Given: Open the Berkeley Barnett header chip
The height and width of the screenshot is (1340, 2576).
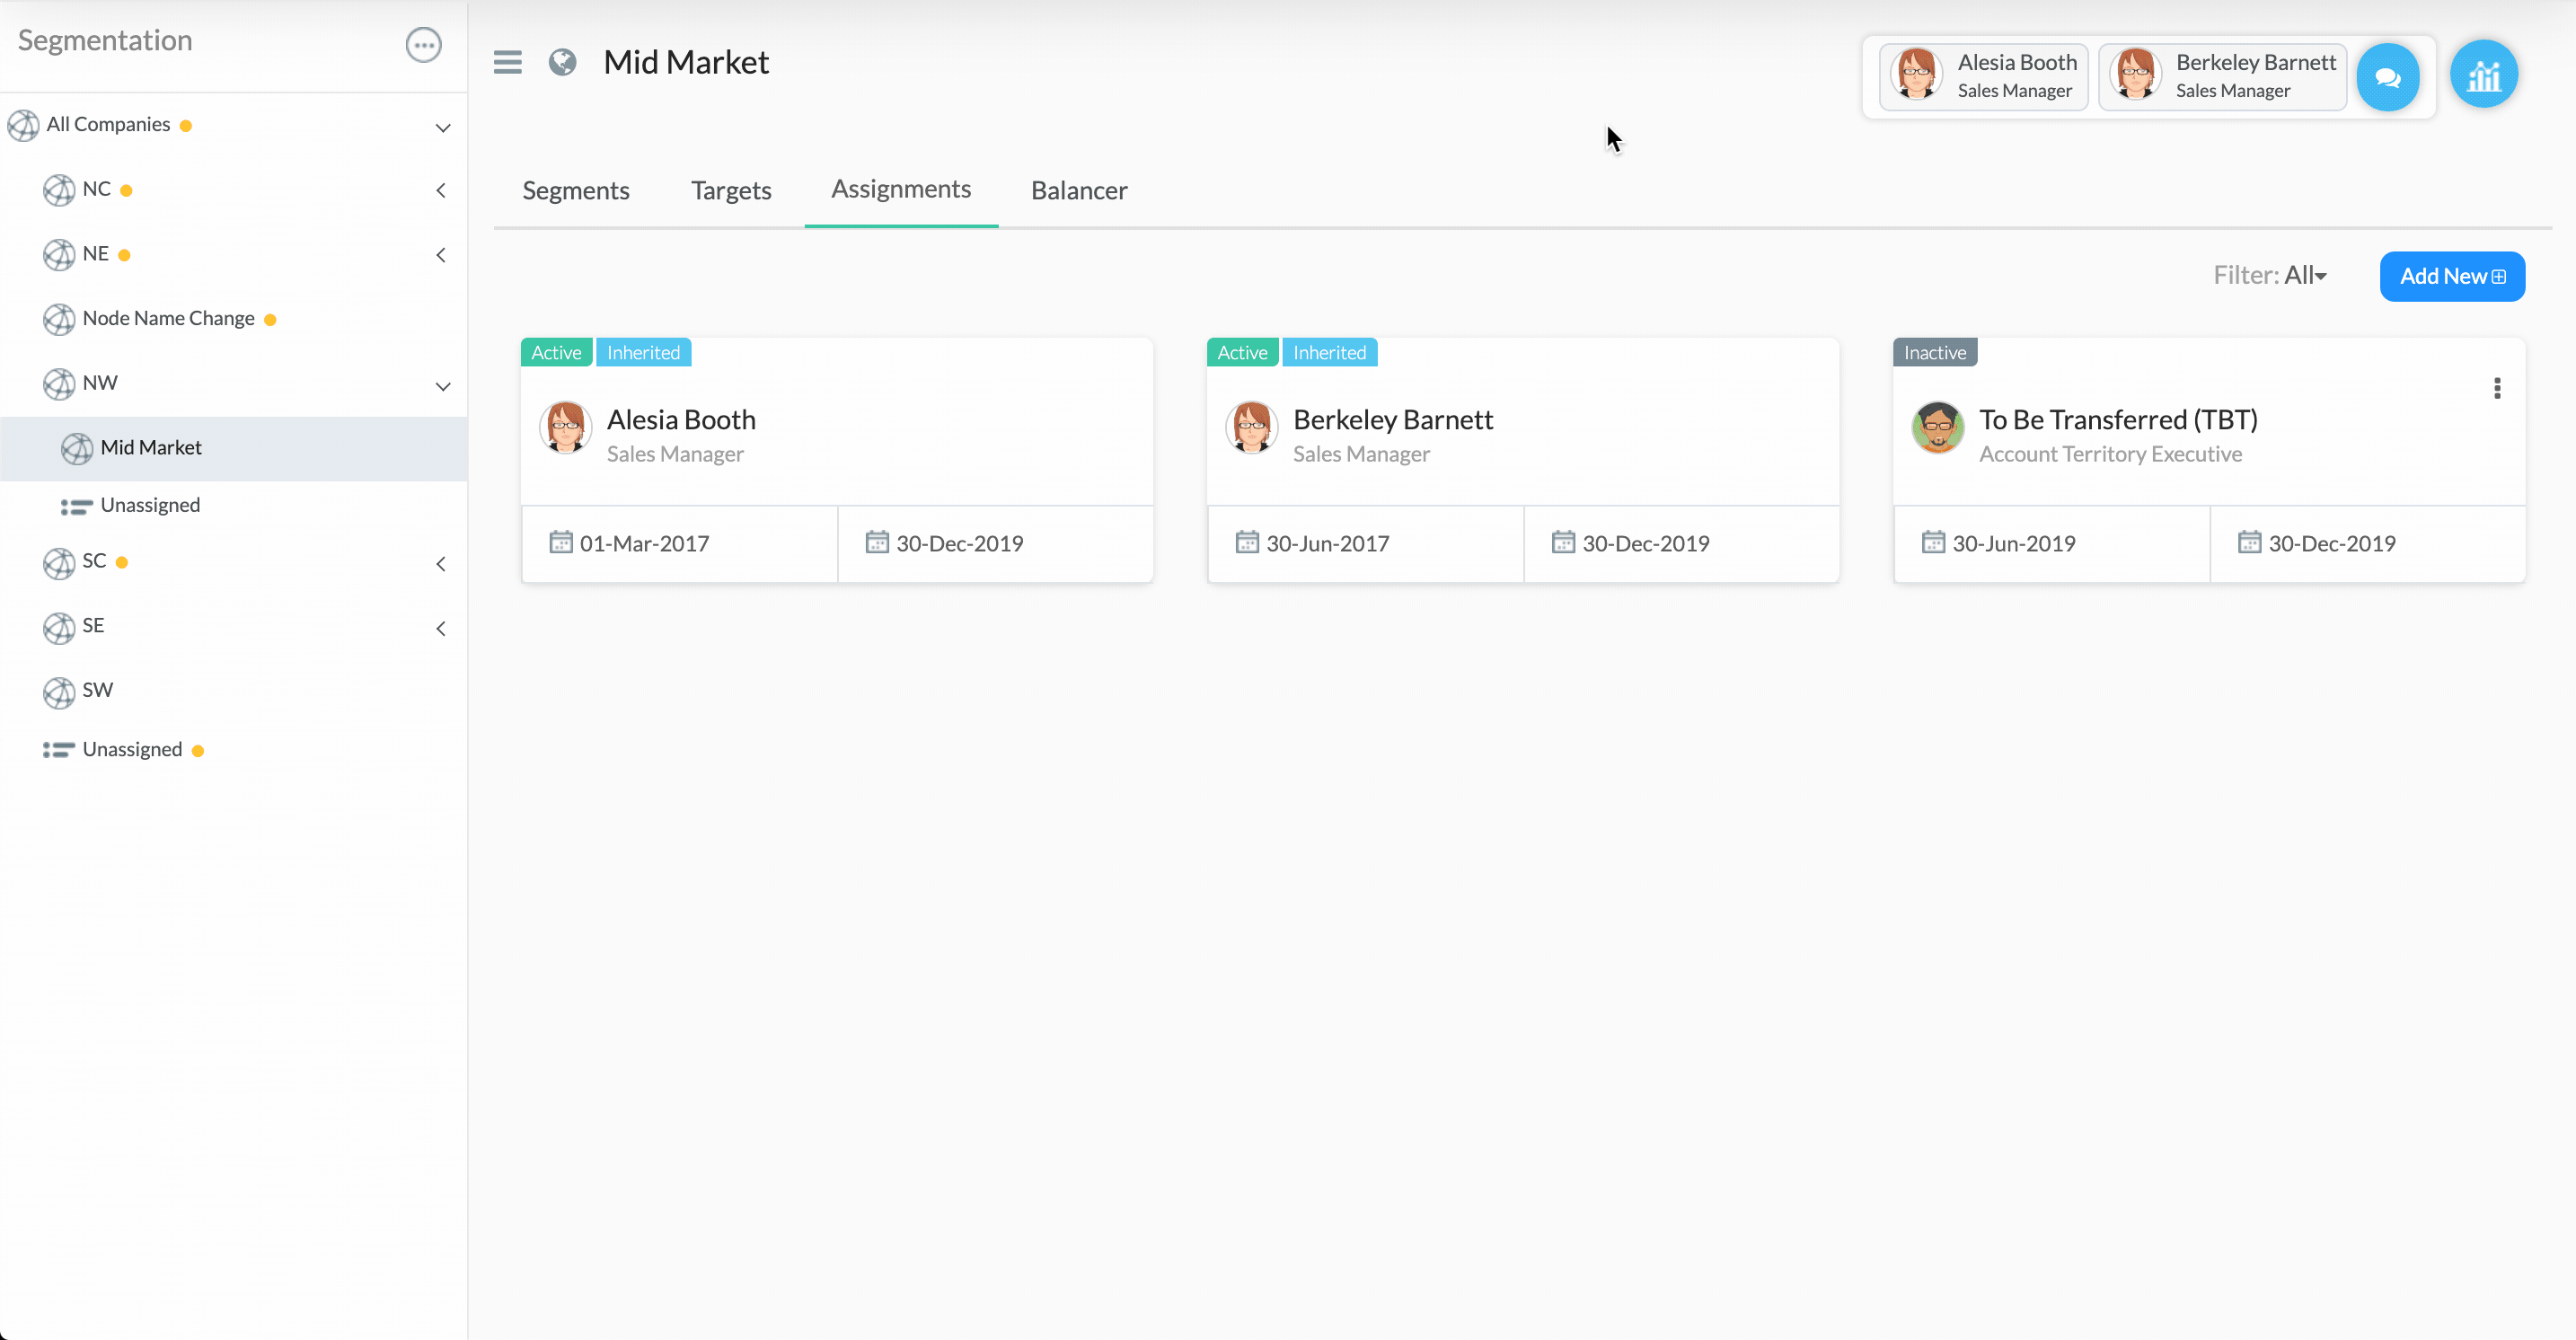Looking at the screenshot, I should [x=2222, y=76].
